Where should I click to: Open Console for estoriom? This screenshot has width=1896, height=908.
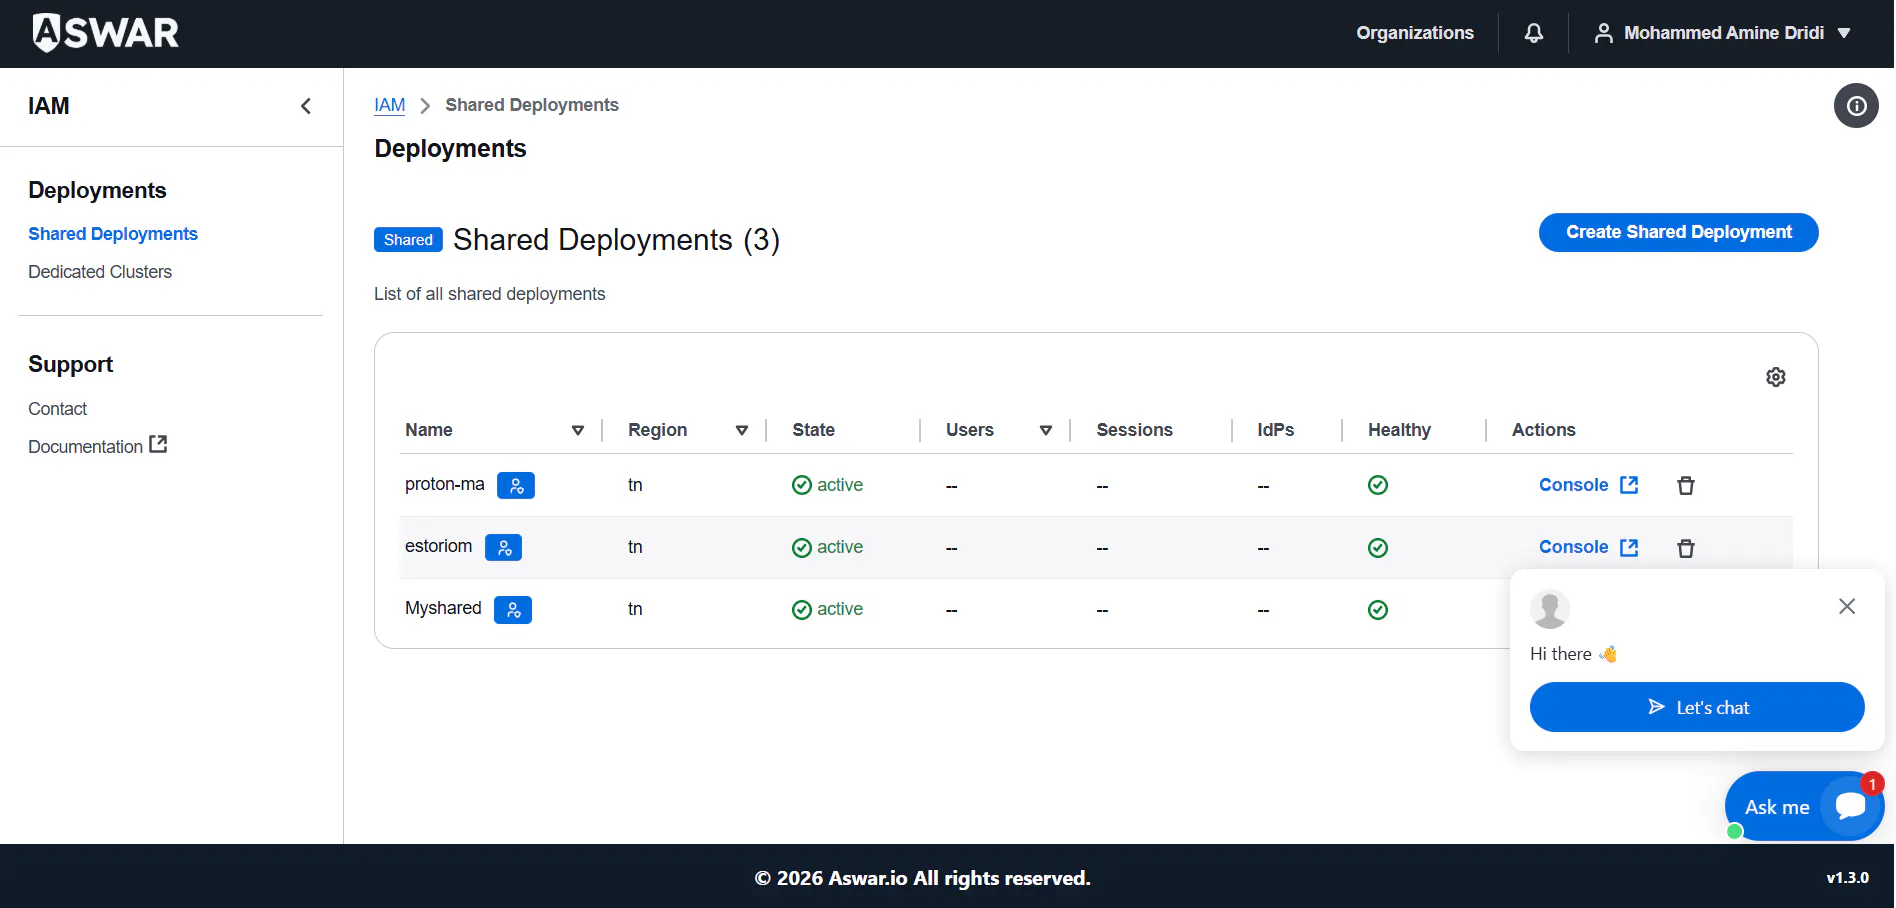coord(1589,547)
